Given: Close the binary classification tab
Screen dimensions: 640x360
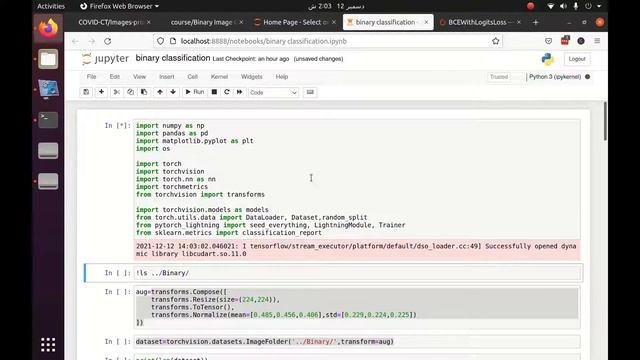Looking at the screenshot, I should [x=426, y=22].
